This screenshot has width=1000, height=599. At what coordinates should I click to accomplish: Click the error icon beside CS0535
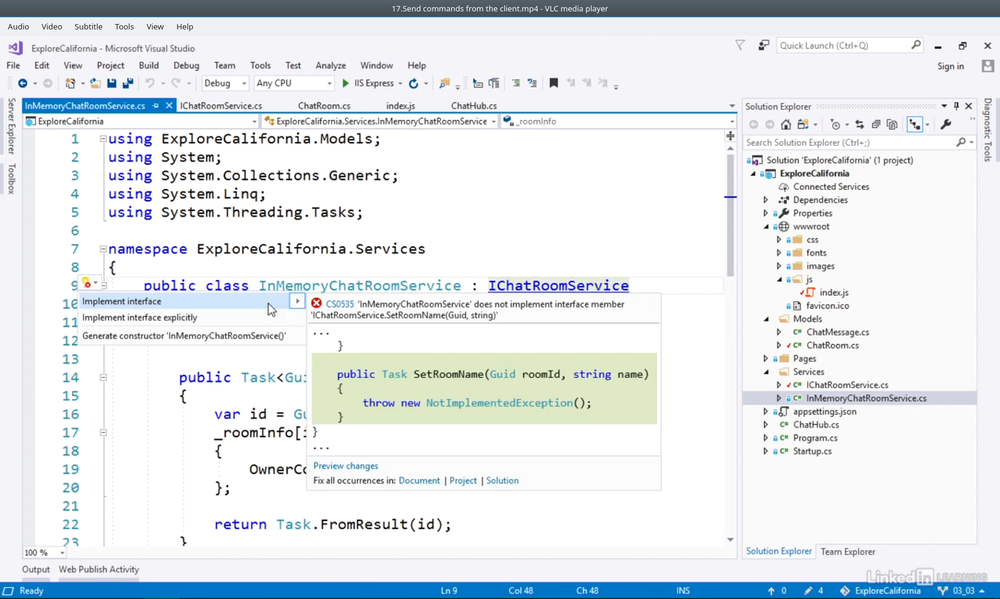316,304
